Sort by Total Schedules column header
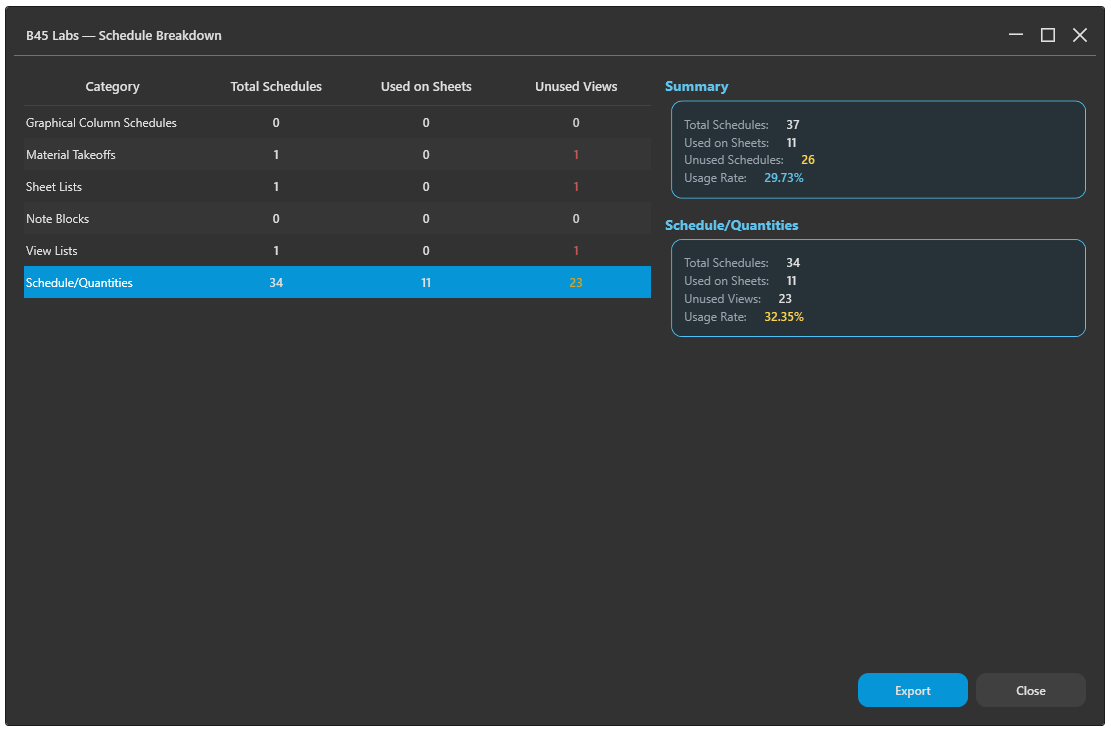1111x732 pixels. 276,86
